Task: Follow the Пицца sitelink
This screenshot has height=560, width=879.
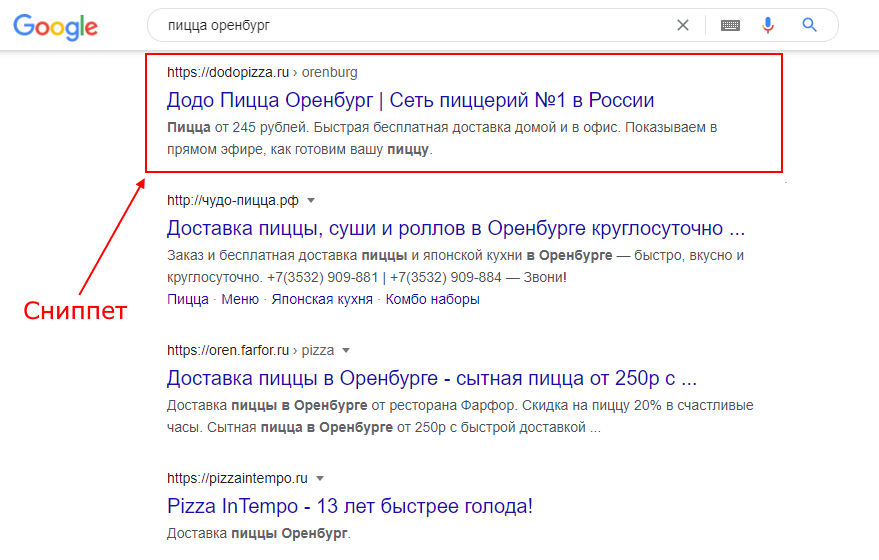Action: [188, 299]
